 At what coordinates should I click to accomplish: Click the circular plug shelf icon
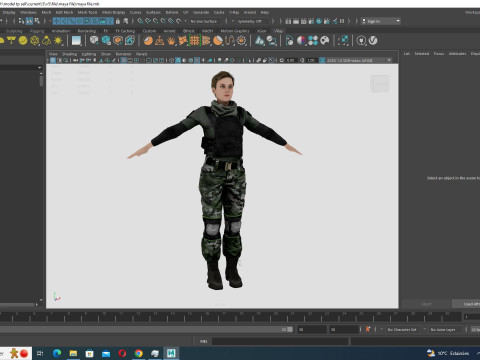coord(361,41)
